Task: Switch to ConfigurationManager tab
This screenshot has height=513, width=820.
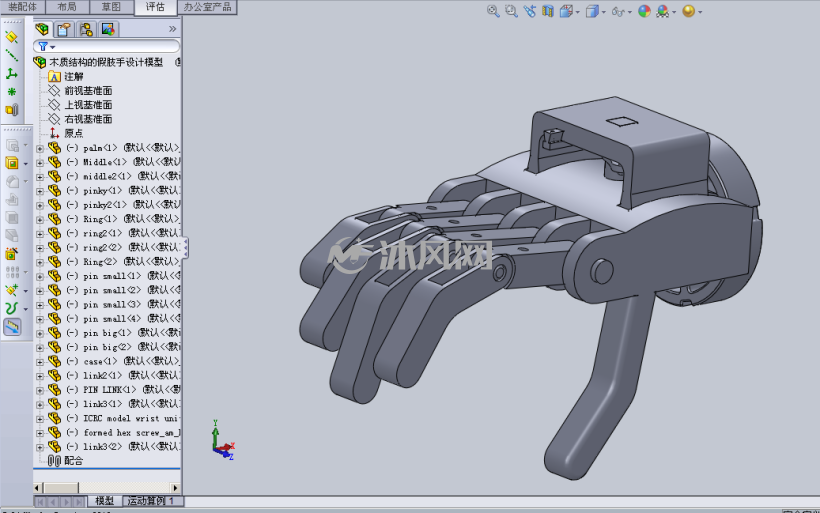Action: (x=86, y=29)
